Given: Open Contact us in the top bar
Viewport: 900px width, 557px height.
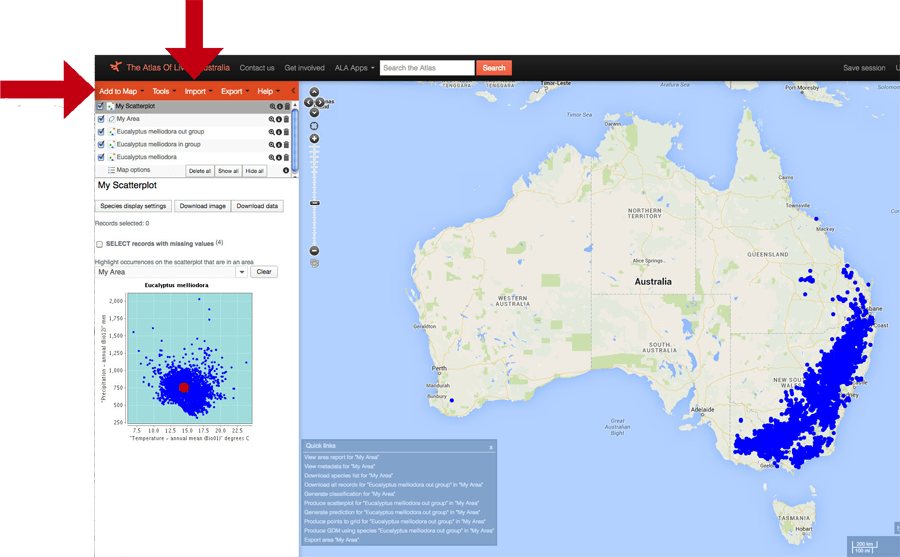Looking at the screenshot, I should pos(257,68).
